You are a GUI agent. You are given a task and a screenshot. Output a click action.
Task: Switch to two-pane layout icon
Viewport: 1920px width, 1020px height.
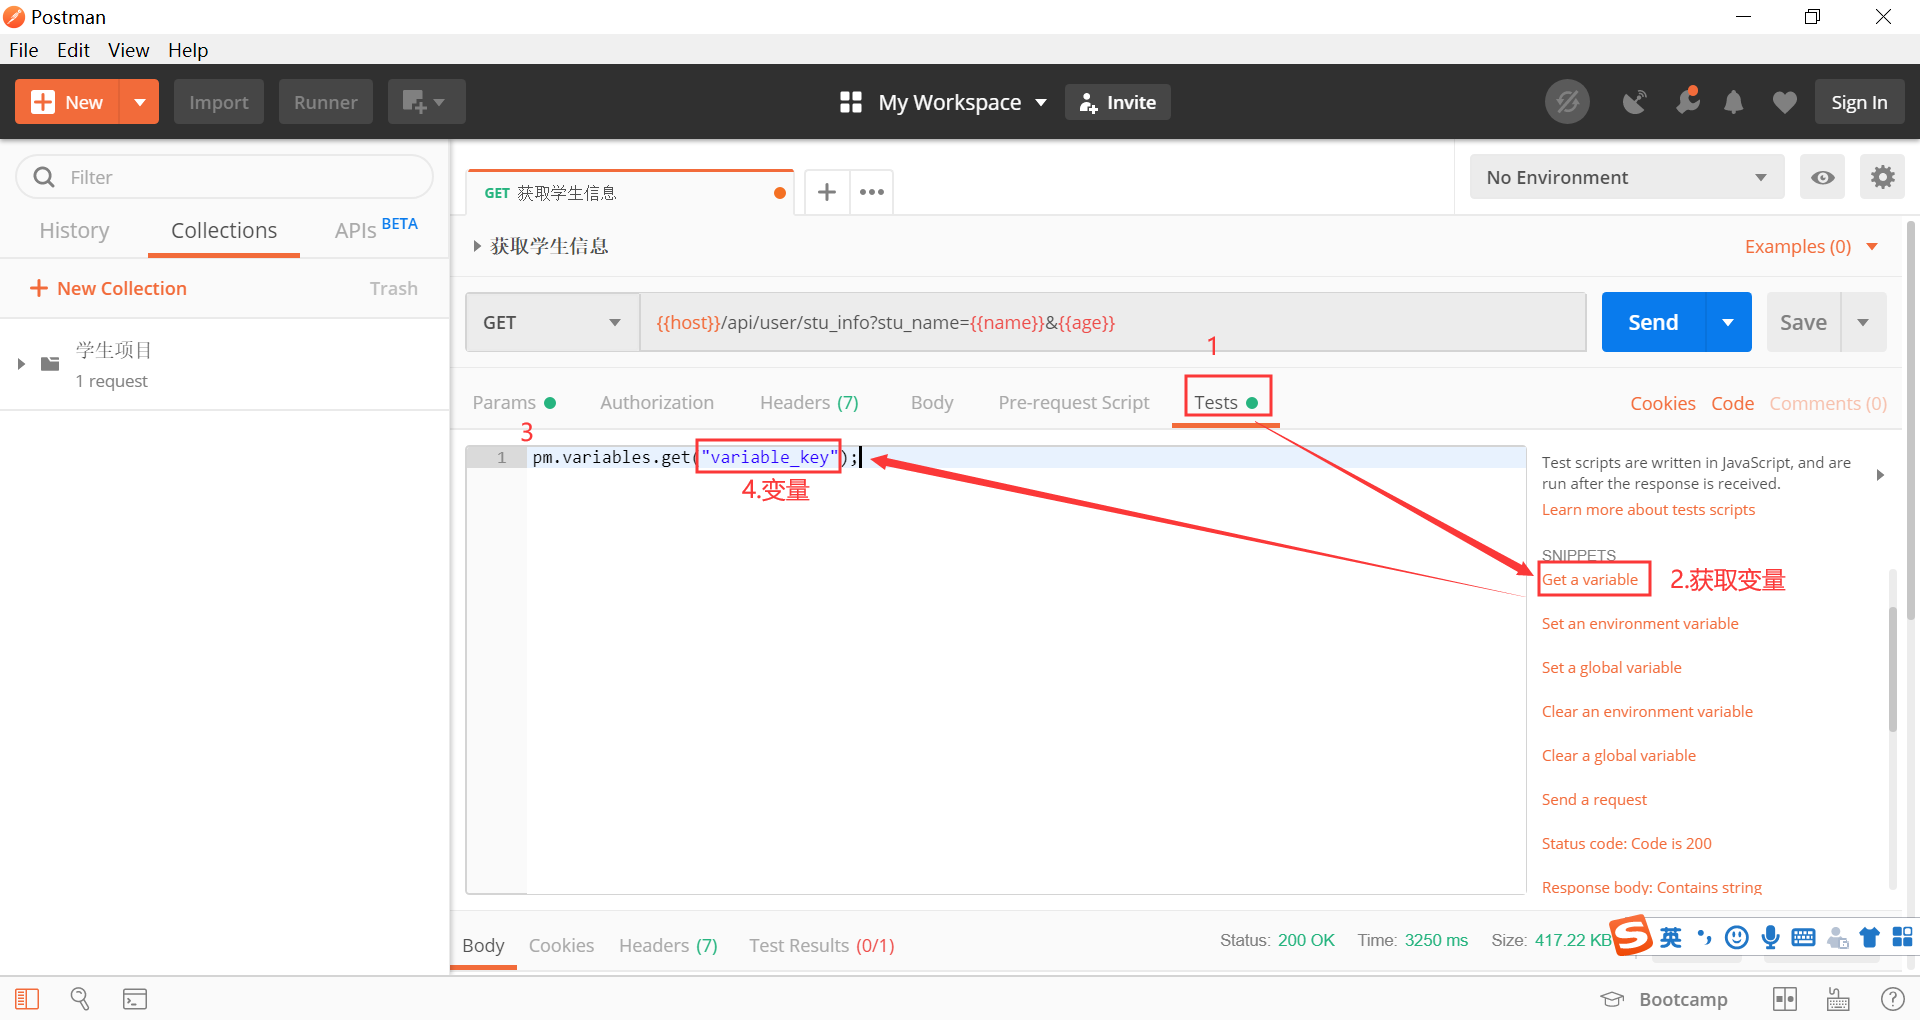pos(1785,999)
